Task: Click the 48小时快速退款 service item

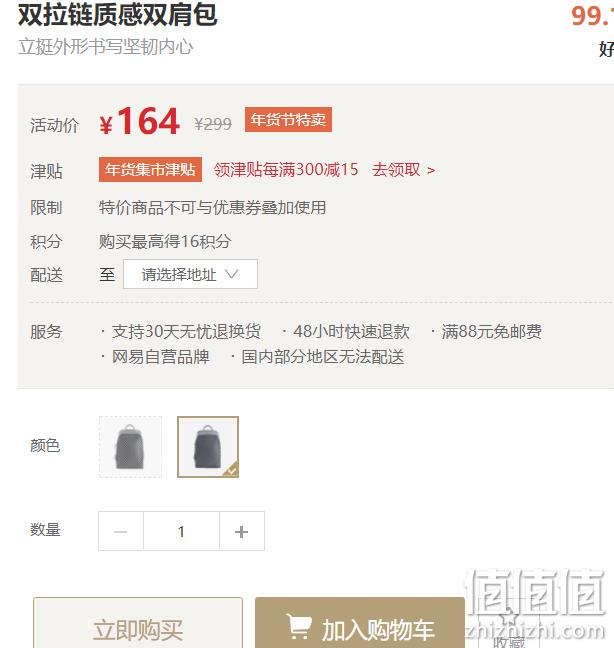Action: (351, 331)
